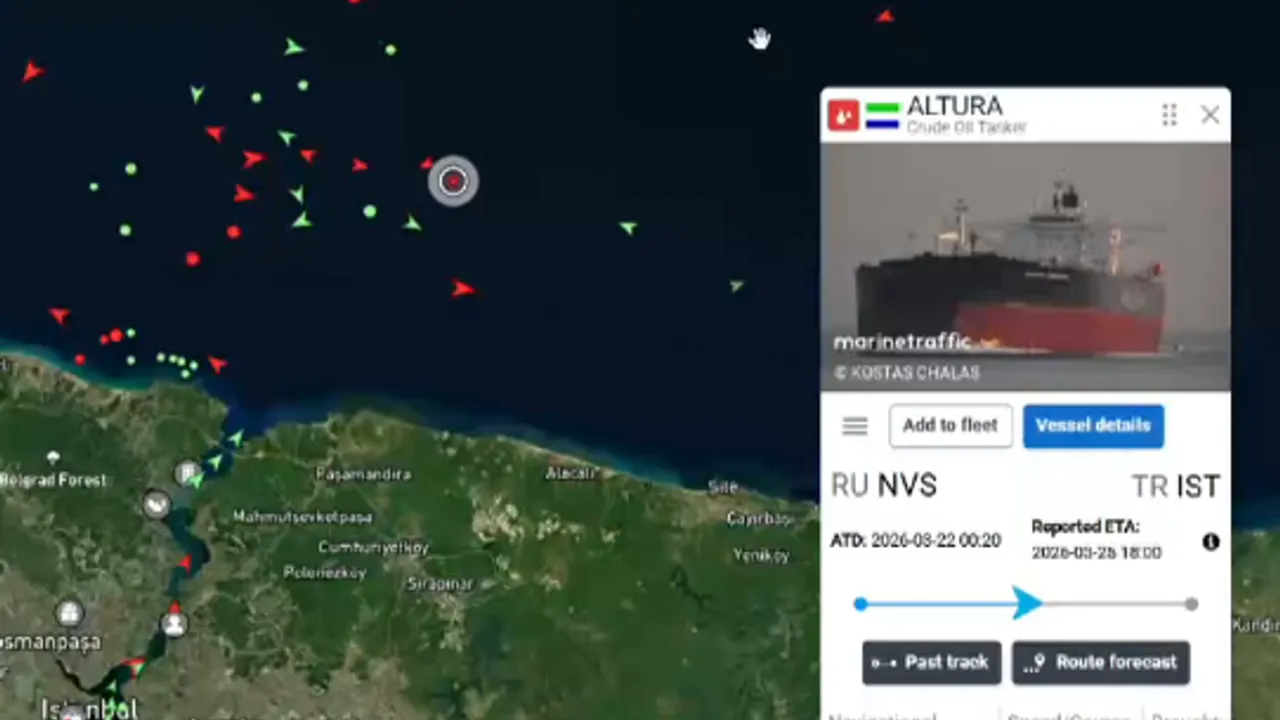
Task: Open the Reported ETA info icon
Action: tap(1211, 542)
